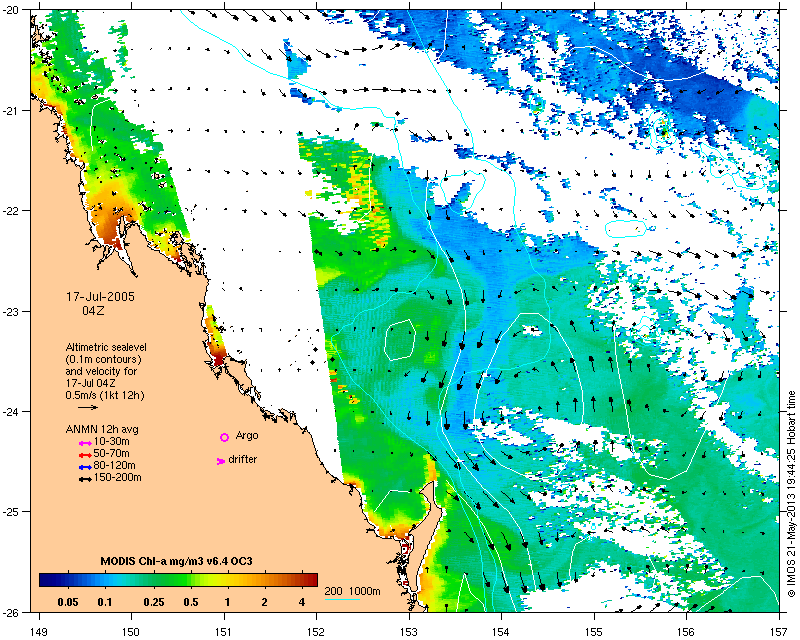Click the '150-200m' depth label

(x=118, y=478)
